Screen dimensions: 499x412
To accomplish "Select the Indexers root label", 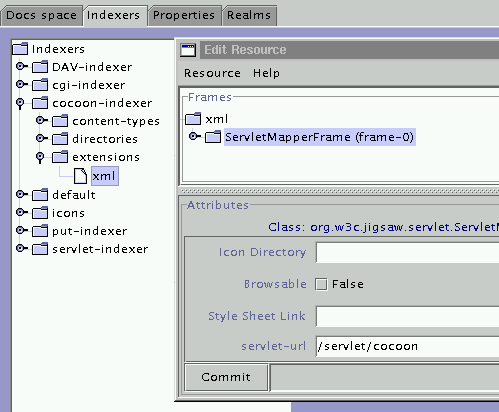I will 58,49.
